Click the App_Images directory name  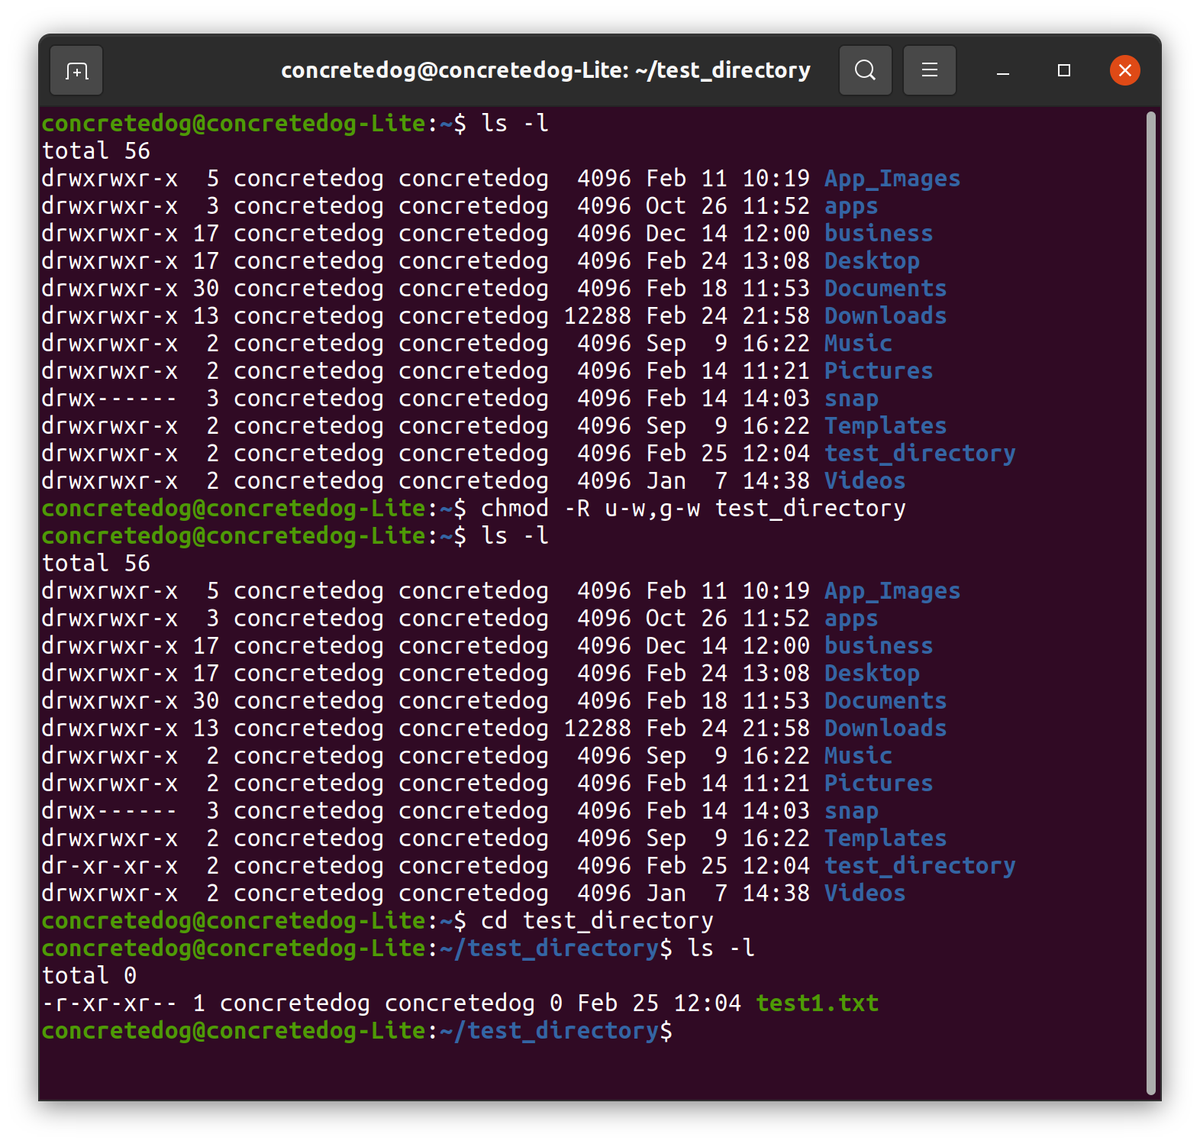891,178
